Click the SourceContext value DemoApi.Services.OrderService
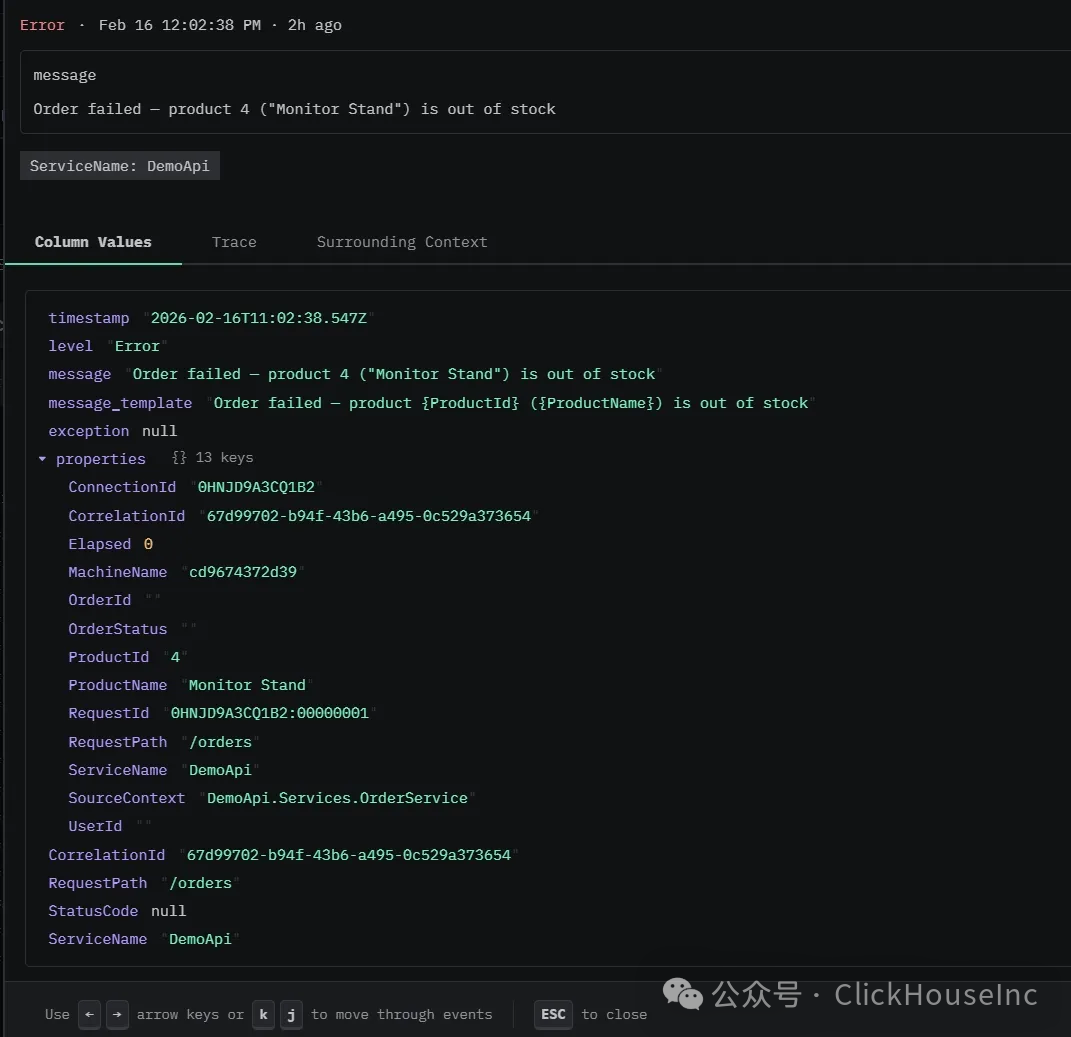 (x=337, y=798)
